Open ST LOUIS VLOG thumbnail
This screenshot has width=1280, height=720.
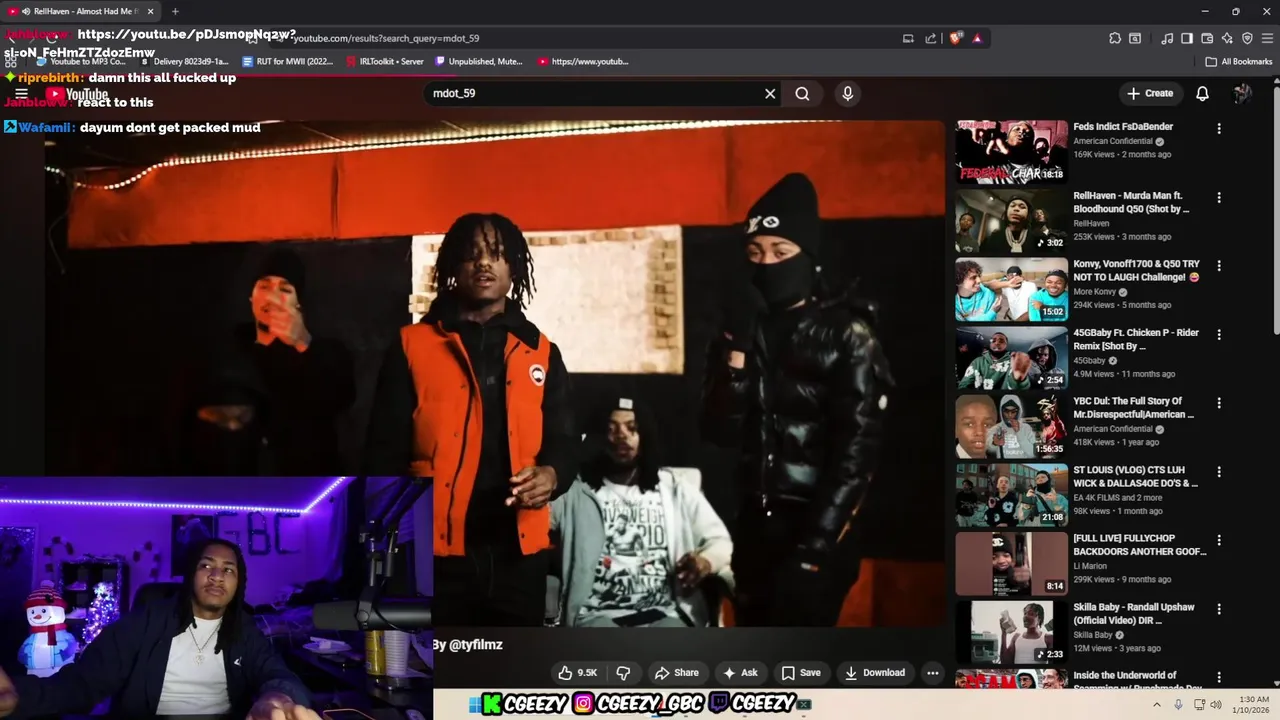click(1011, 495)
